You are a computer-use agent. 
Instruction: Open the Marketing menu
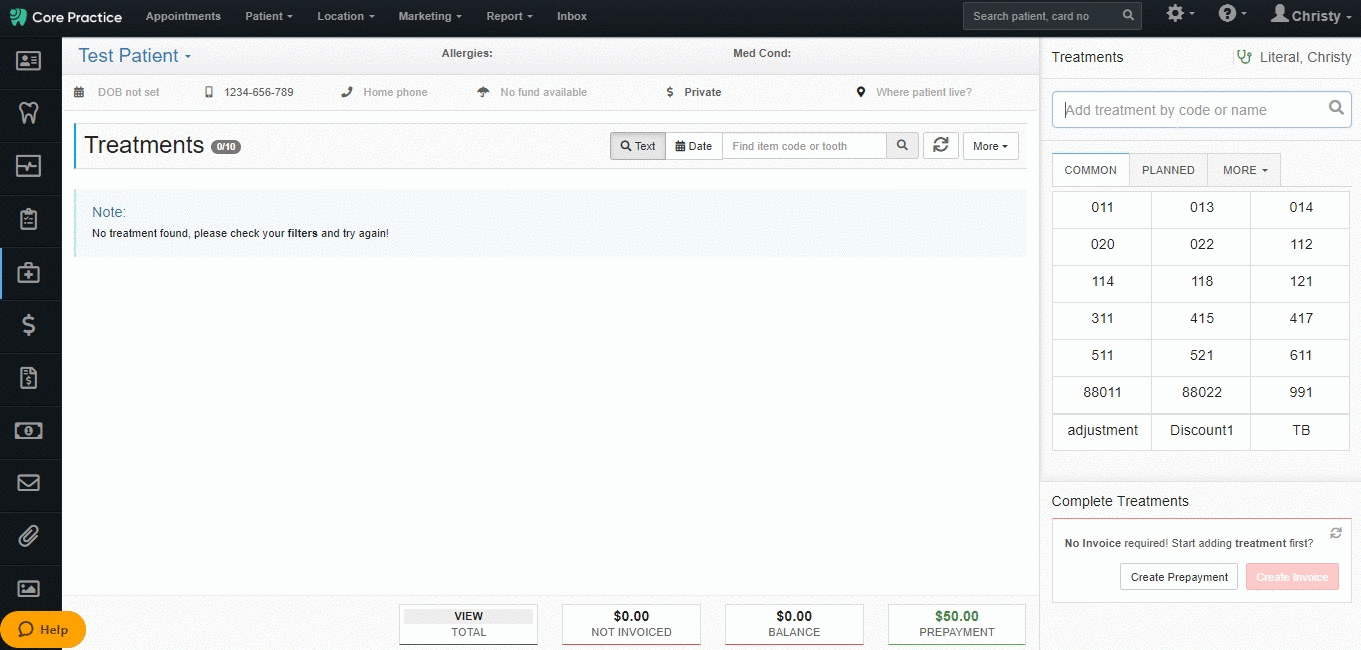tap(430, 16)
